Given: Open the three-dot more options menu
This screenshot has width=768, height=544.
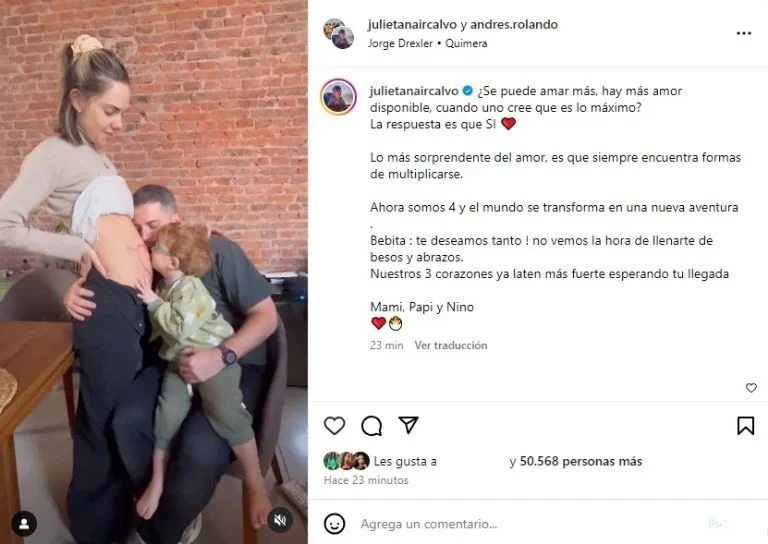Looking at the screenshot, I should pos(744,33).
